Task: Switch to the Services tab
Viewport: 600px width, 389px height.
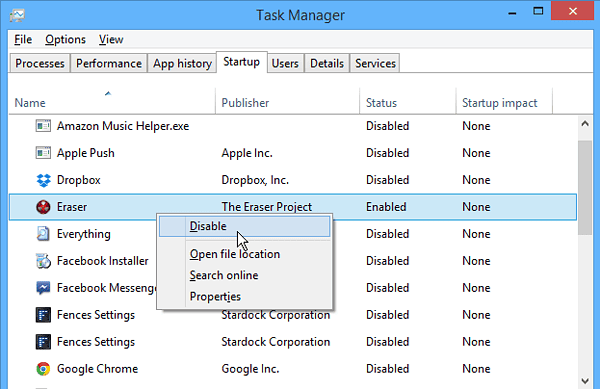Action: pos(375,63)
